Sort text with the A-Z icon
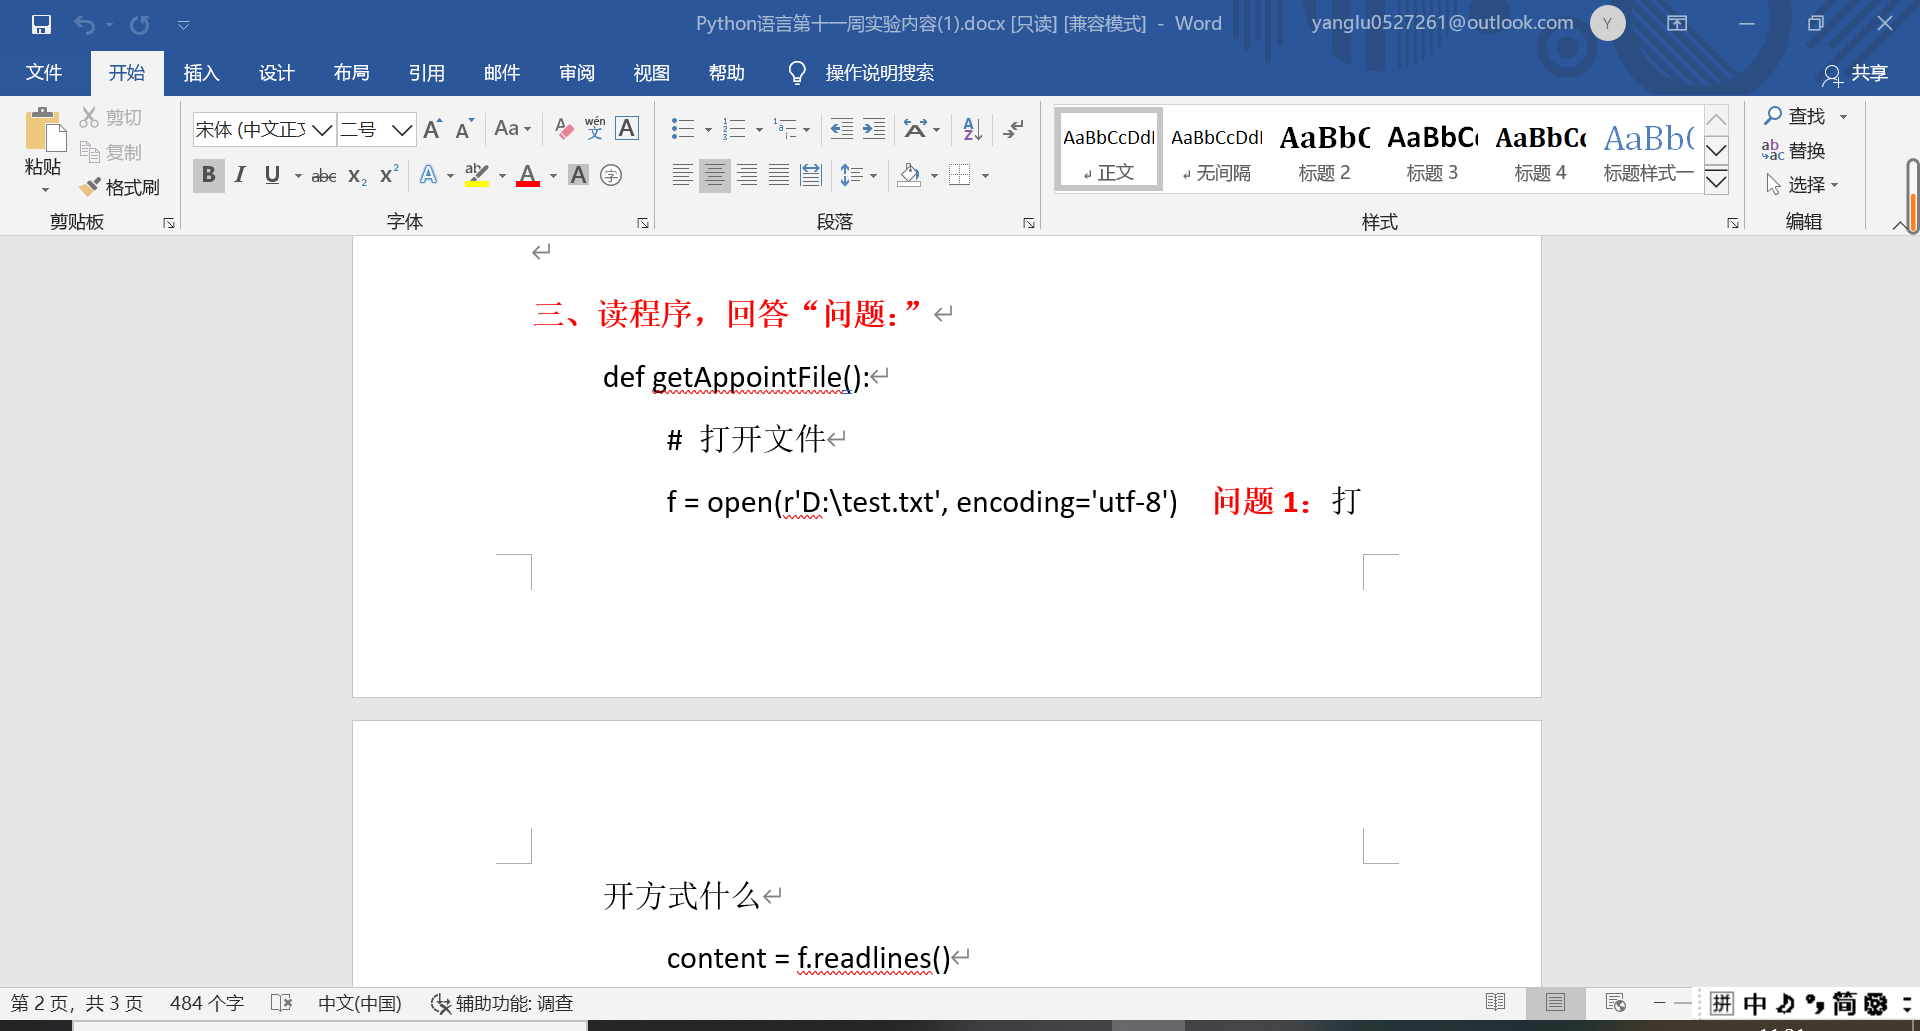Image resolution: width=1920 pixels, height=1031 pixels. pyautogui.click(x=972, y=129)
